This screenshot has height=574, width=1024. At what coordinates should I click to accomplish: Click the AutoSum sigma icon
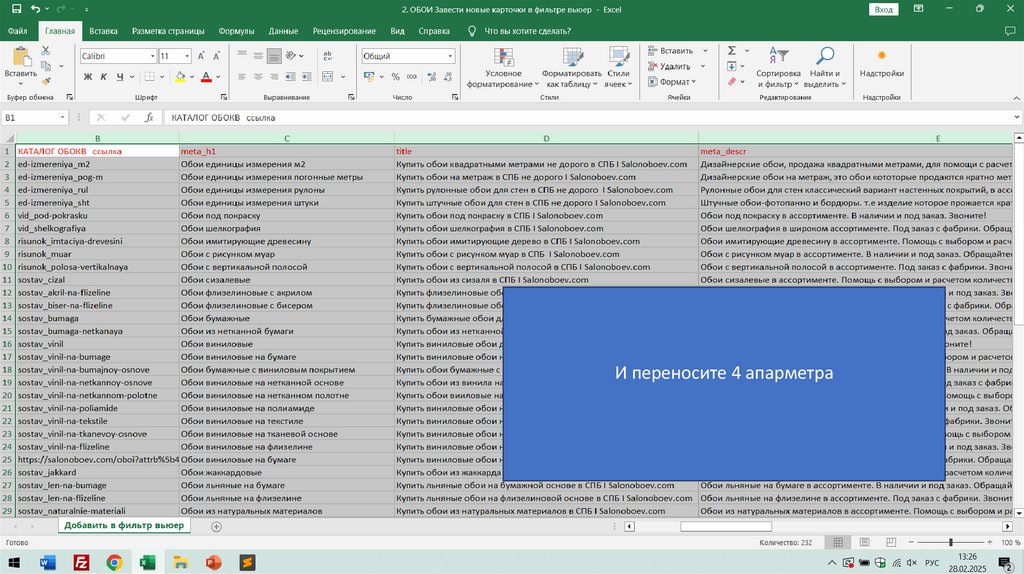(x=731, y=50)
